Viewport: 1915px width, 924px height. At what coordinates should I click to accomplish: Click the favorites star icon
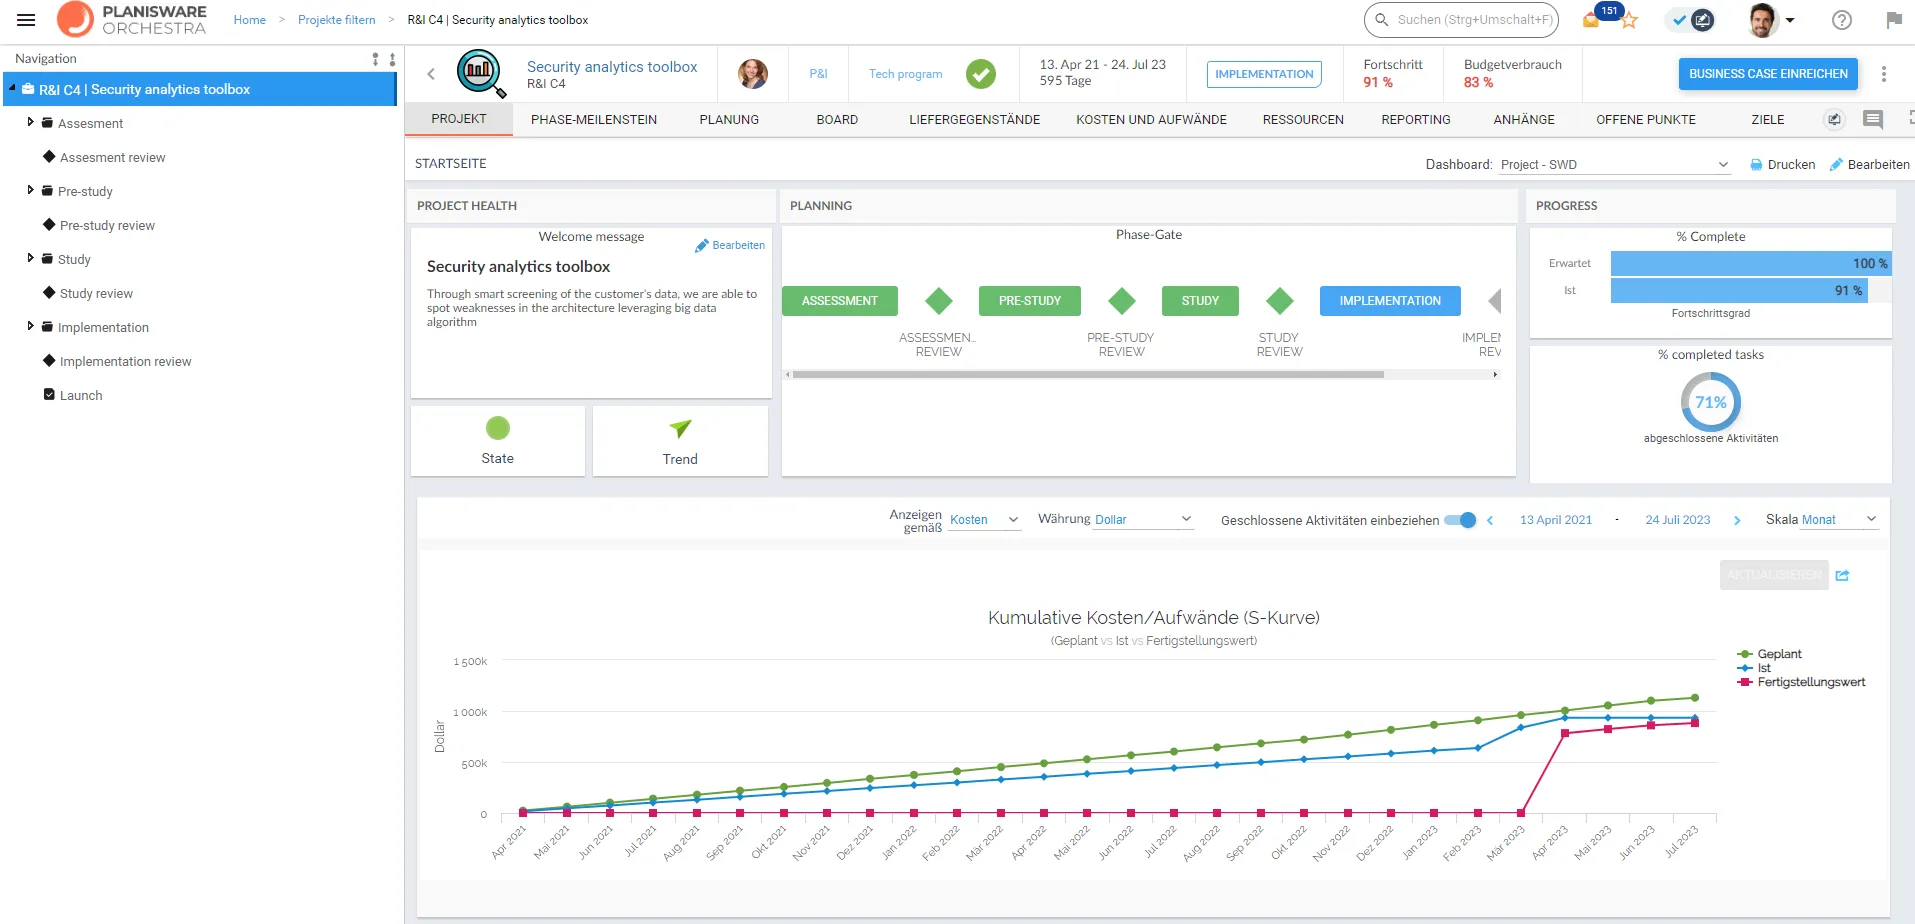pyautogui.click(x=1629, y=20)
